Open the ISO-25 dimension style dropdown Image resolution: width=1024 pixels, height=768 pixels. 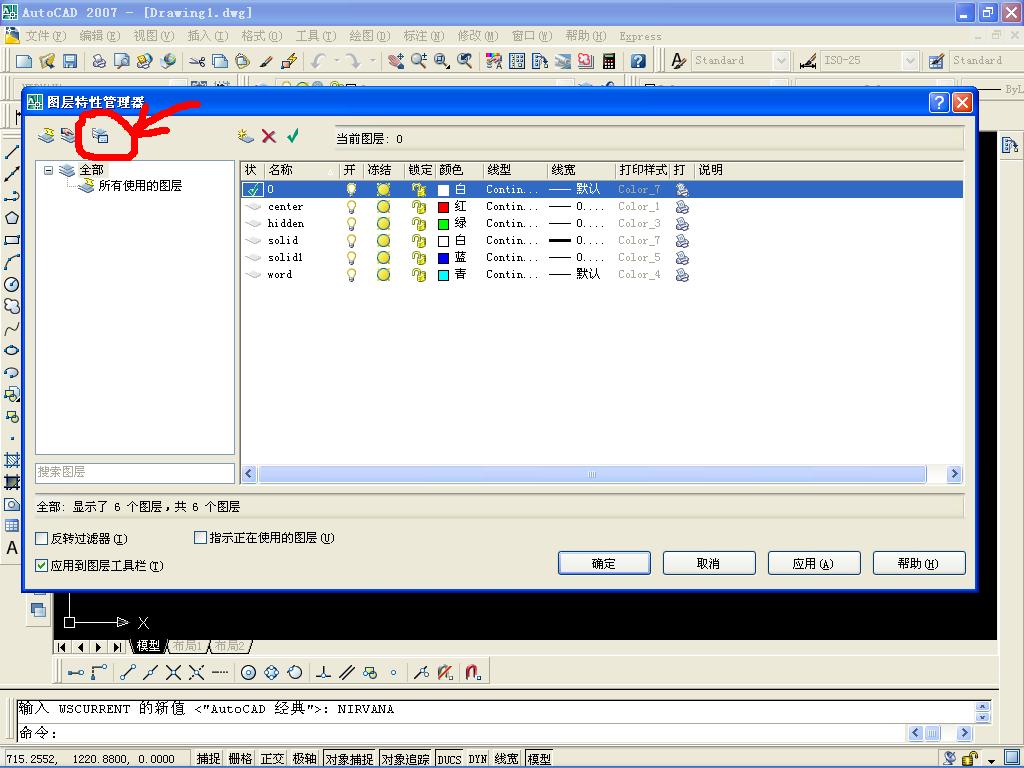point(910,61)
